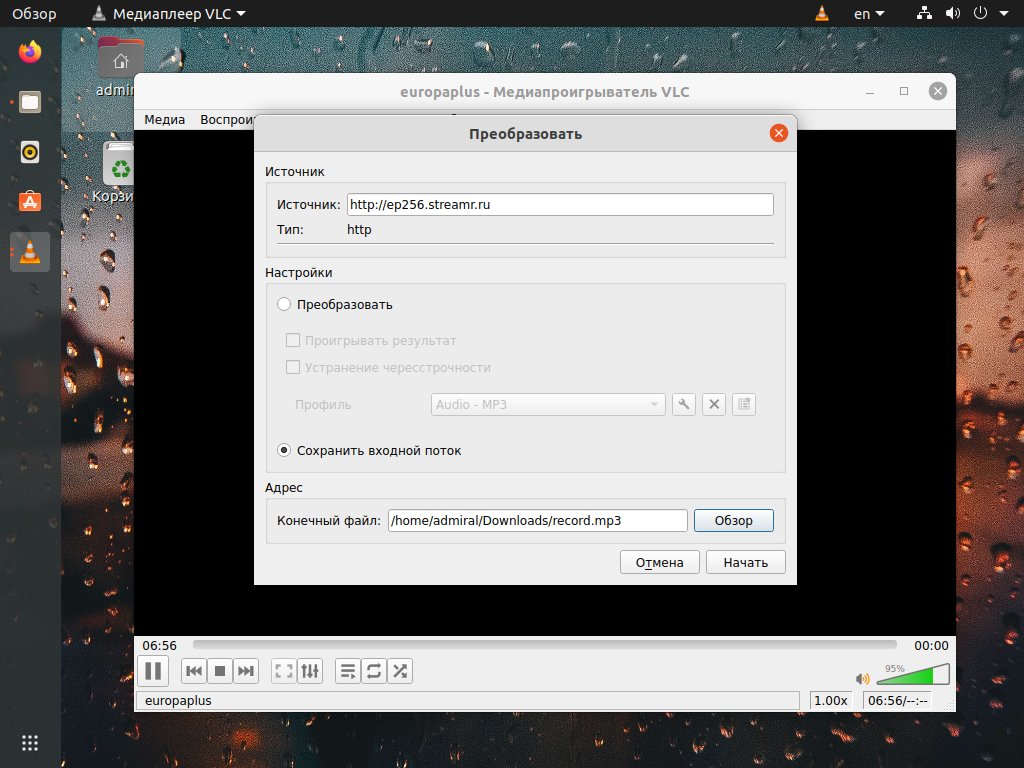The image size is (1024, 768).
Task: Click the Начать button
Action: click(746, 562)
